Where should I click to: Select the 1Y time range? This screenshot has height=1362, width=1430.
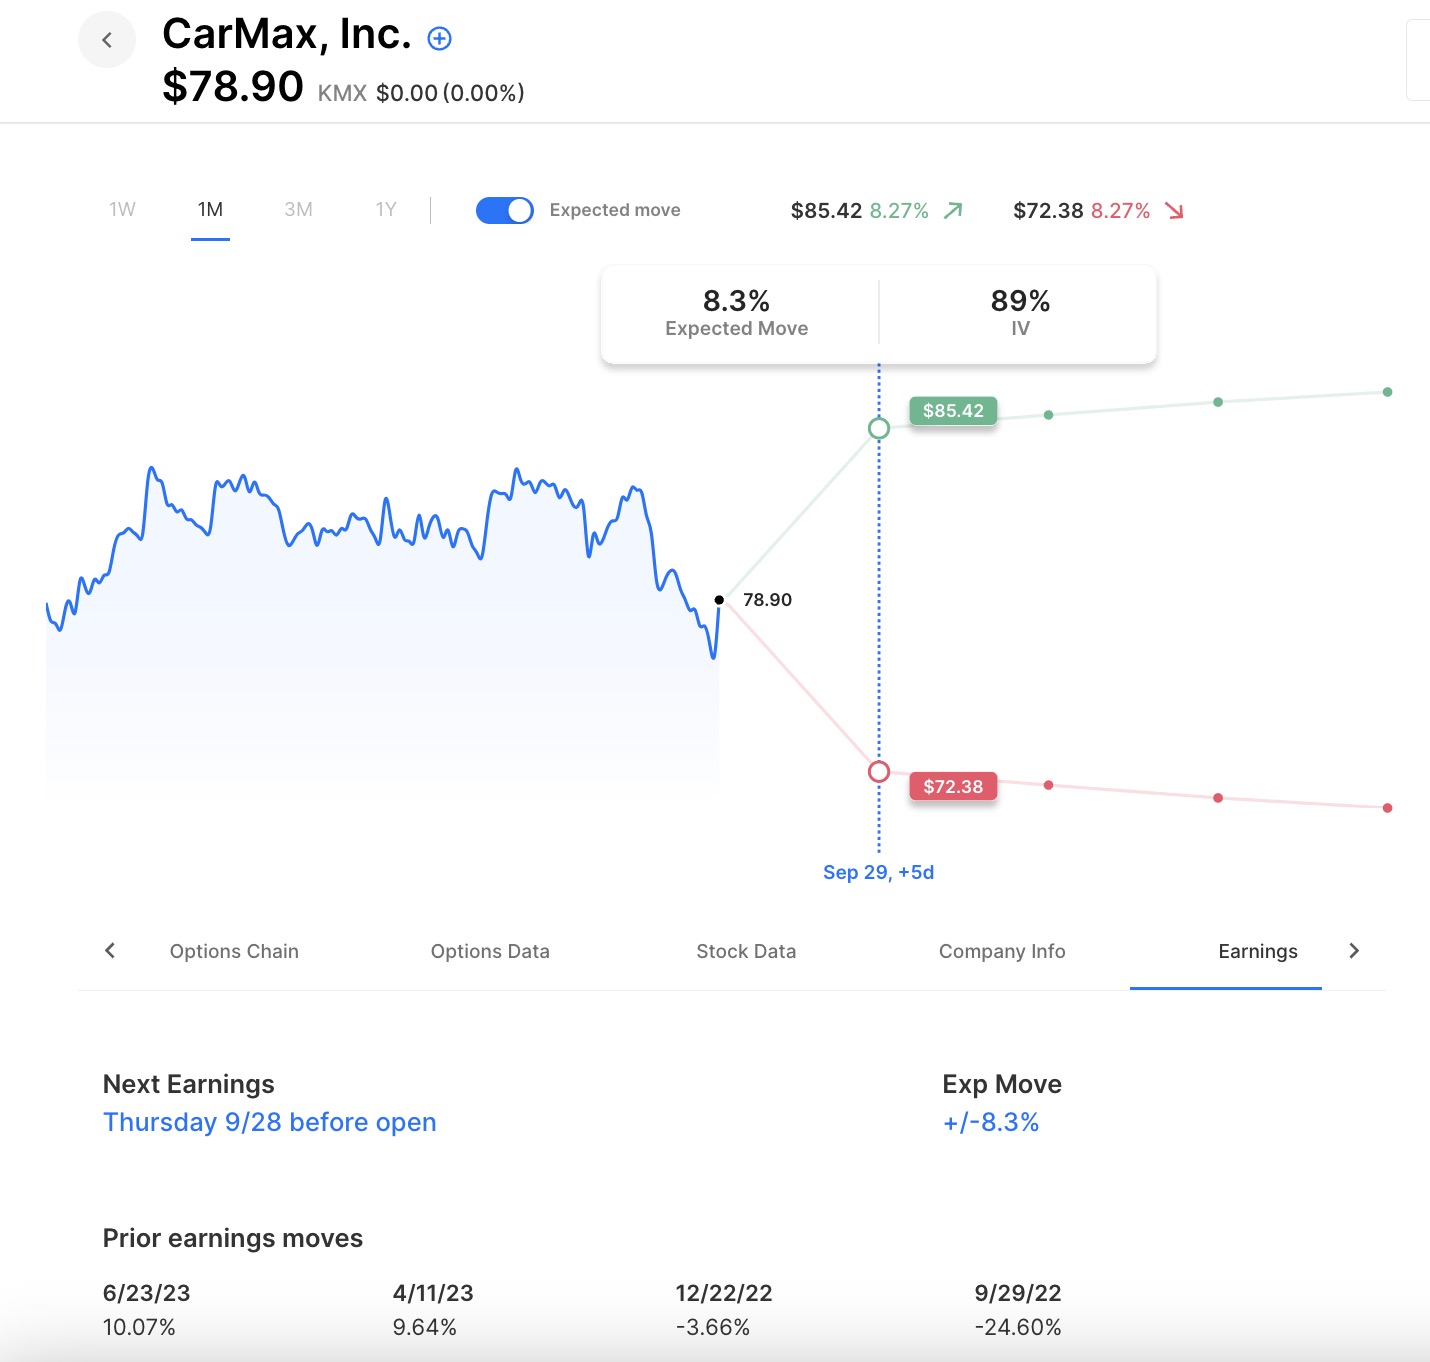386,210
